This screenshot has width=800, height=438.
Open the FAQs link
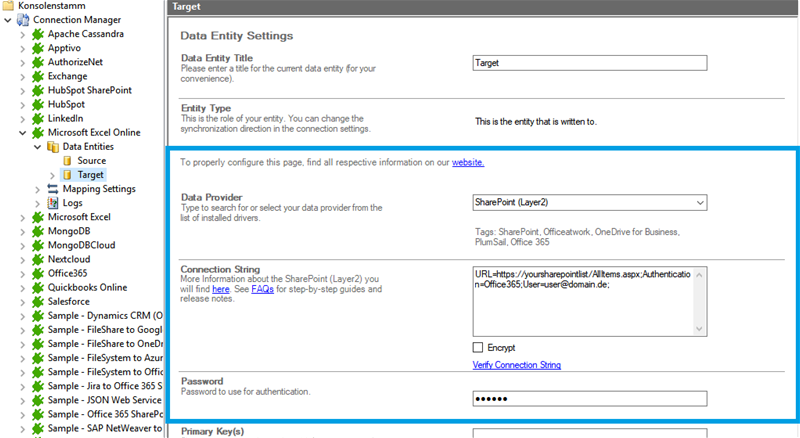point(262,289)
